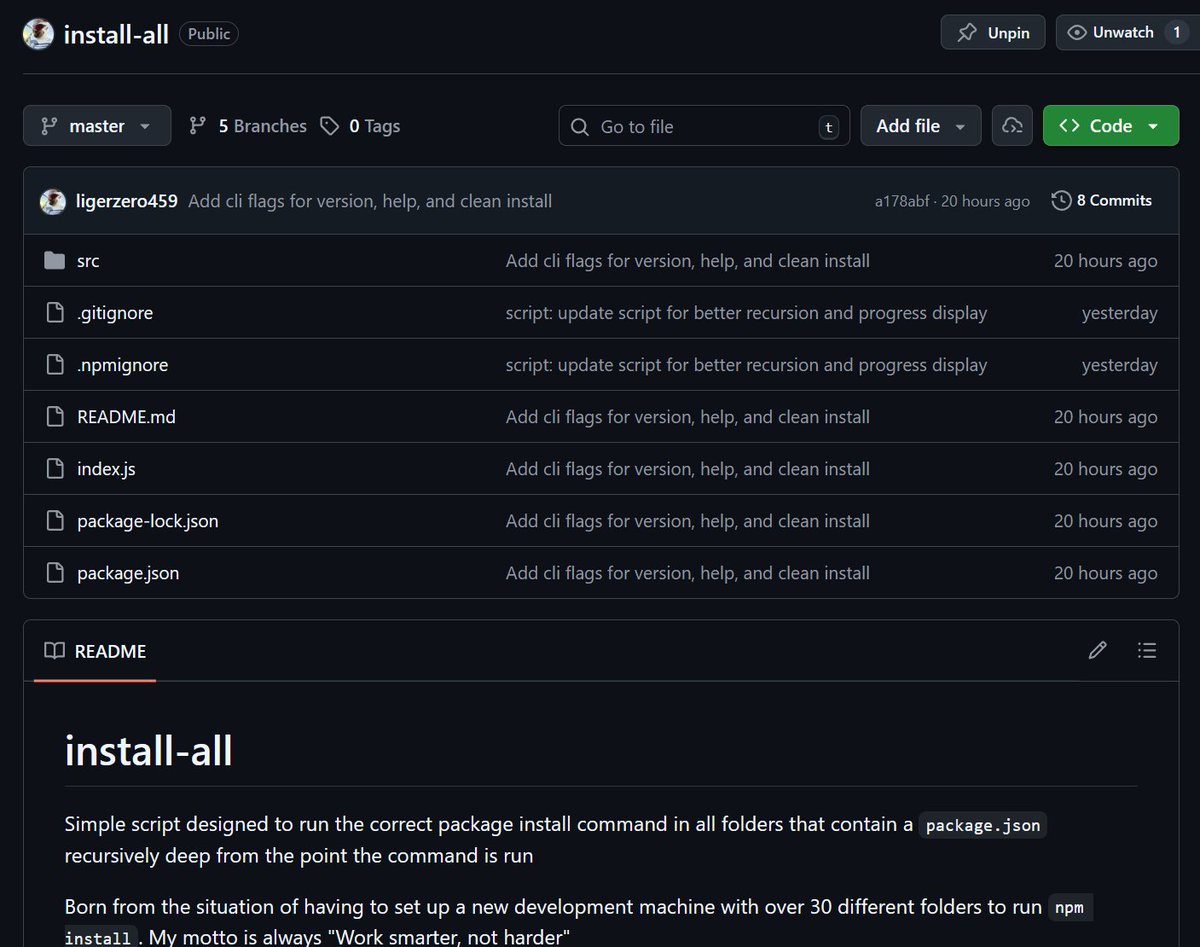The height and width of the screenshot is (947, 1200).
Task: Open the .gitignore row commit message
Action: (746, 313)
